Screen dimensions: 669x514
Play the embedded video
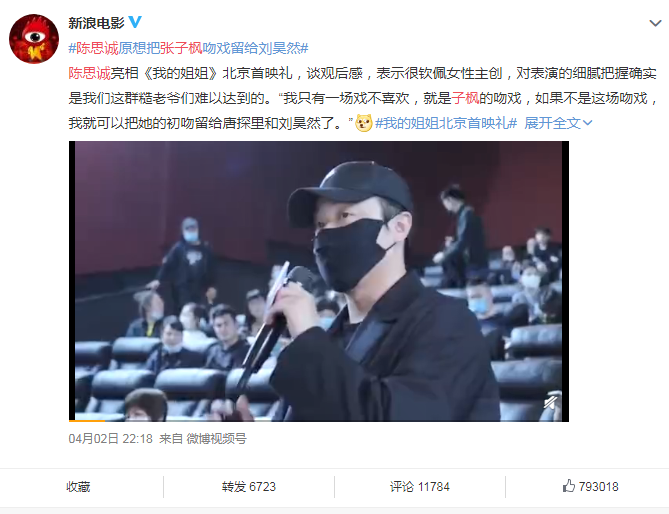pyautogui.click(x=319, y=281)
